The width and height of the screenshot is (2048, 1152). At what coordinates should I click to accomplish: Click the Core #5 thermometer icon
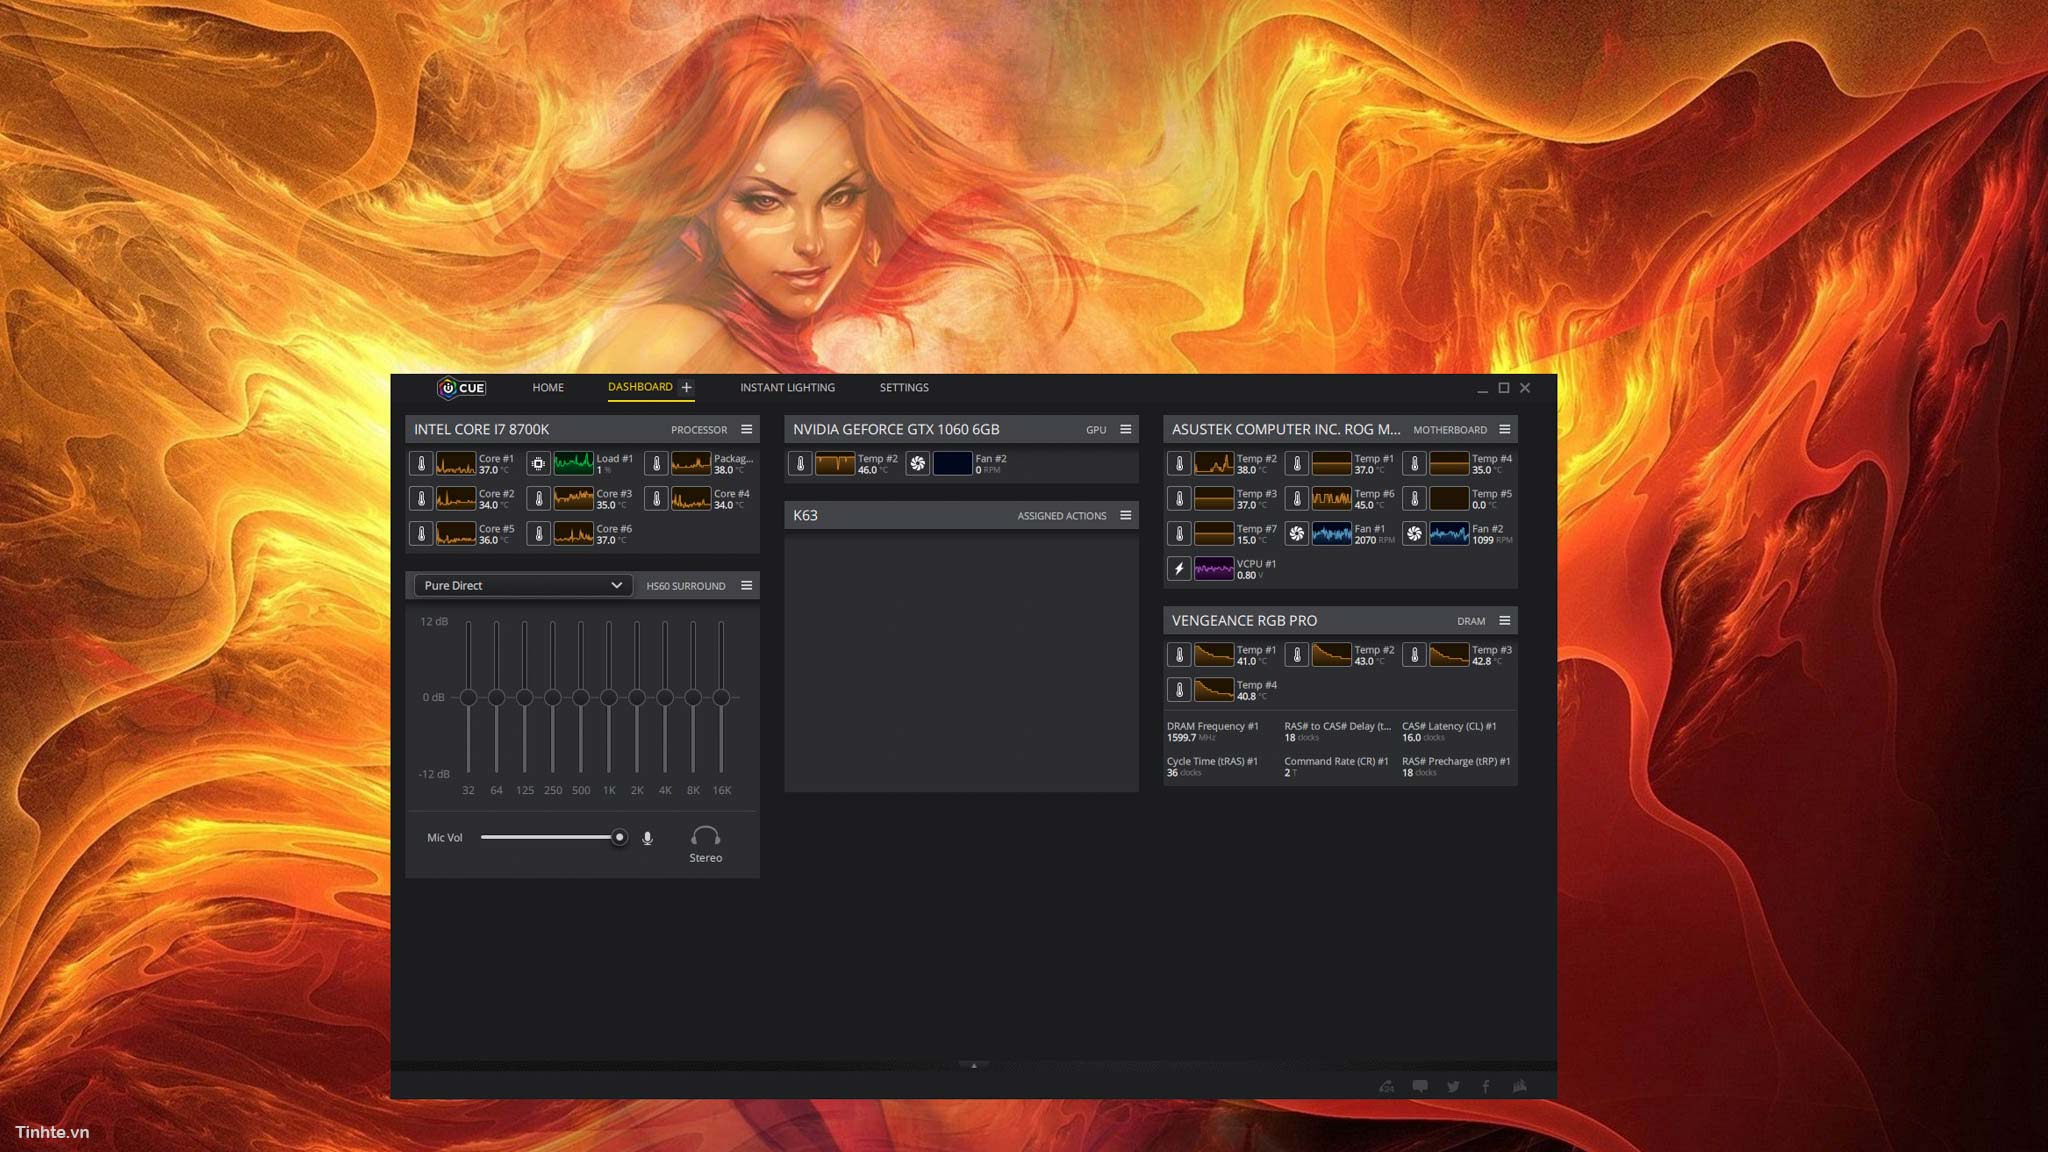[421, 534]
